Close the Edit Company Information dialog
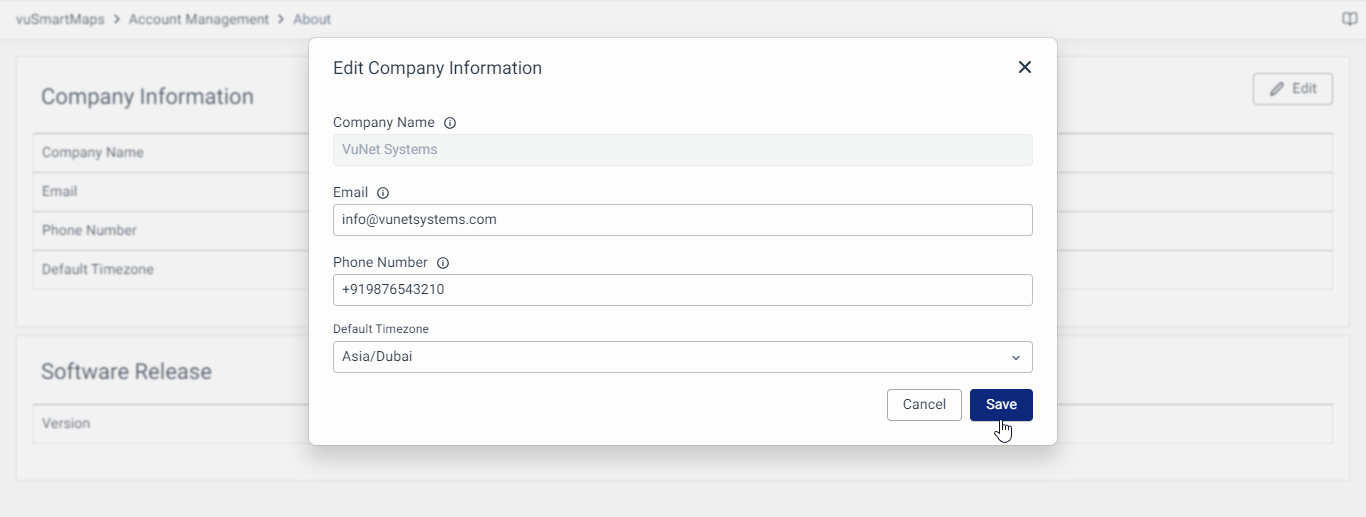Viewport: 1366px width, 517px height. (1024, 67)
